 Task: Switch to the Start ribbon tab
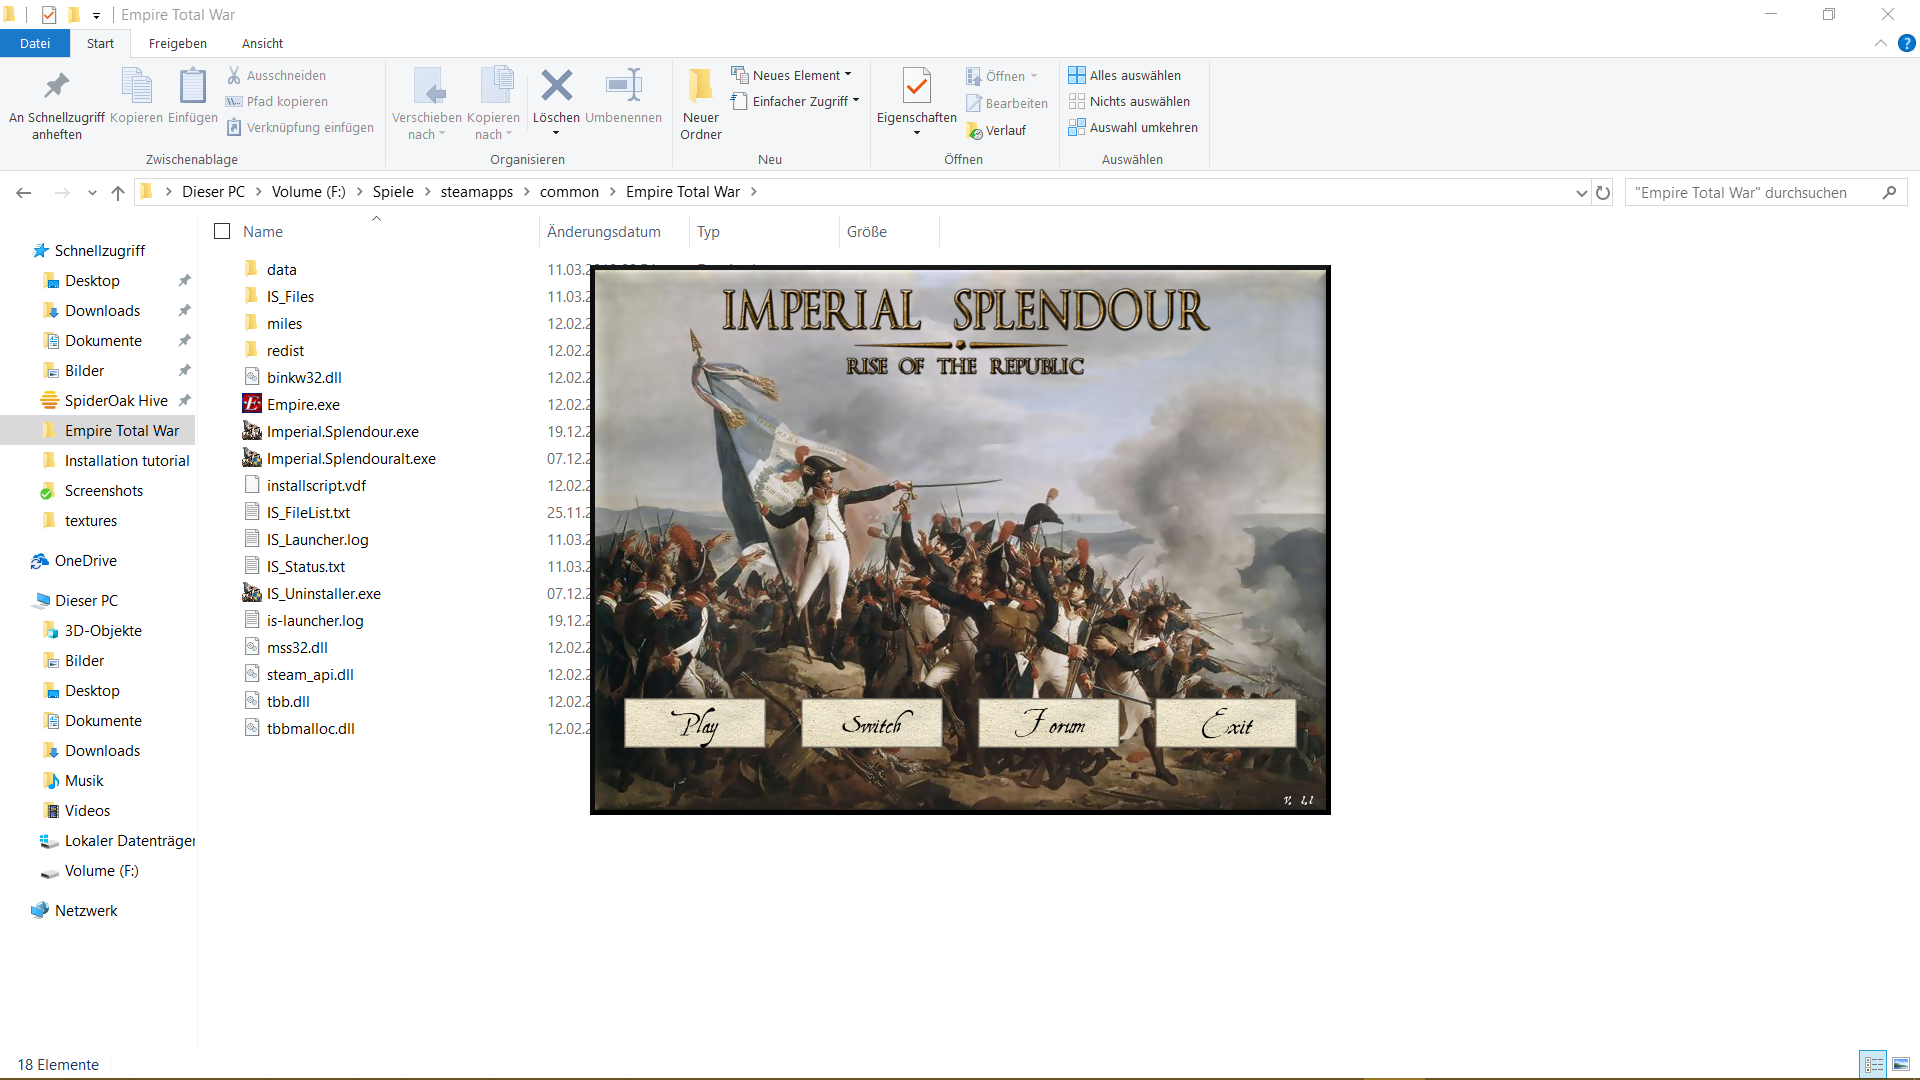coord(100,43)
